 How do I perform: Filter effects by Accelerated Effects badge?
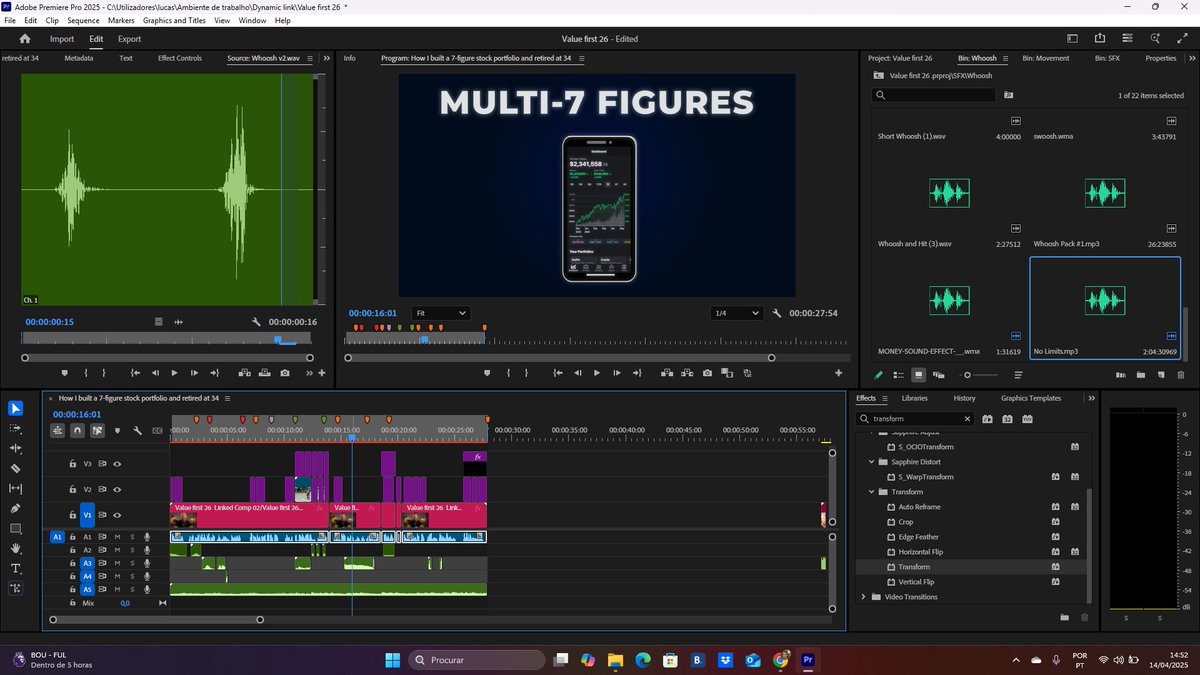[x=987, y=419]
